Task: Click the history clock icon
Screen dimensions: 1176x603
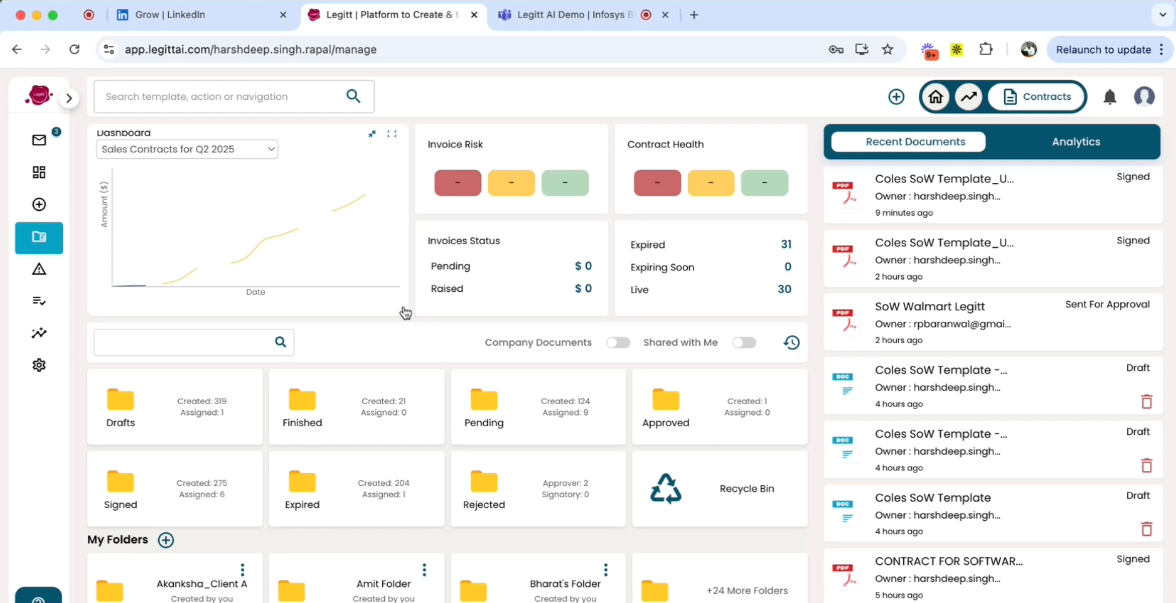Action: [x=791, y=343]
